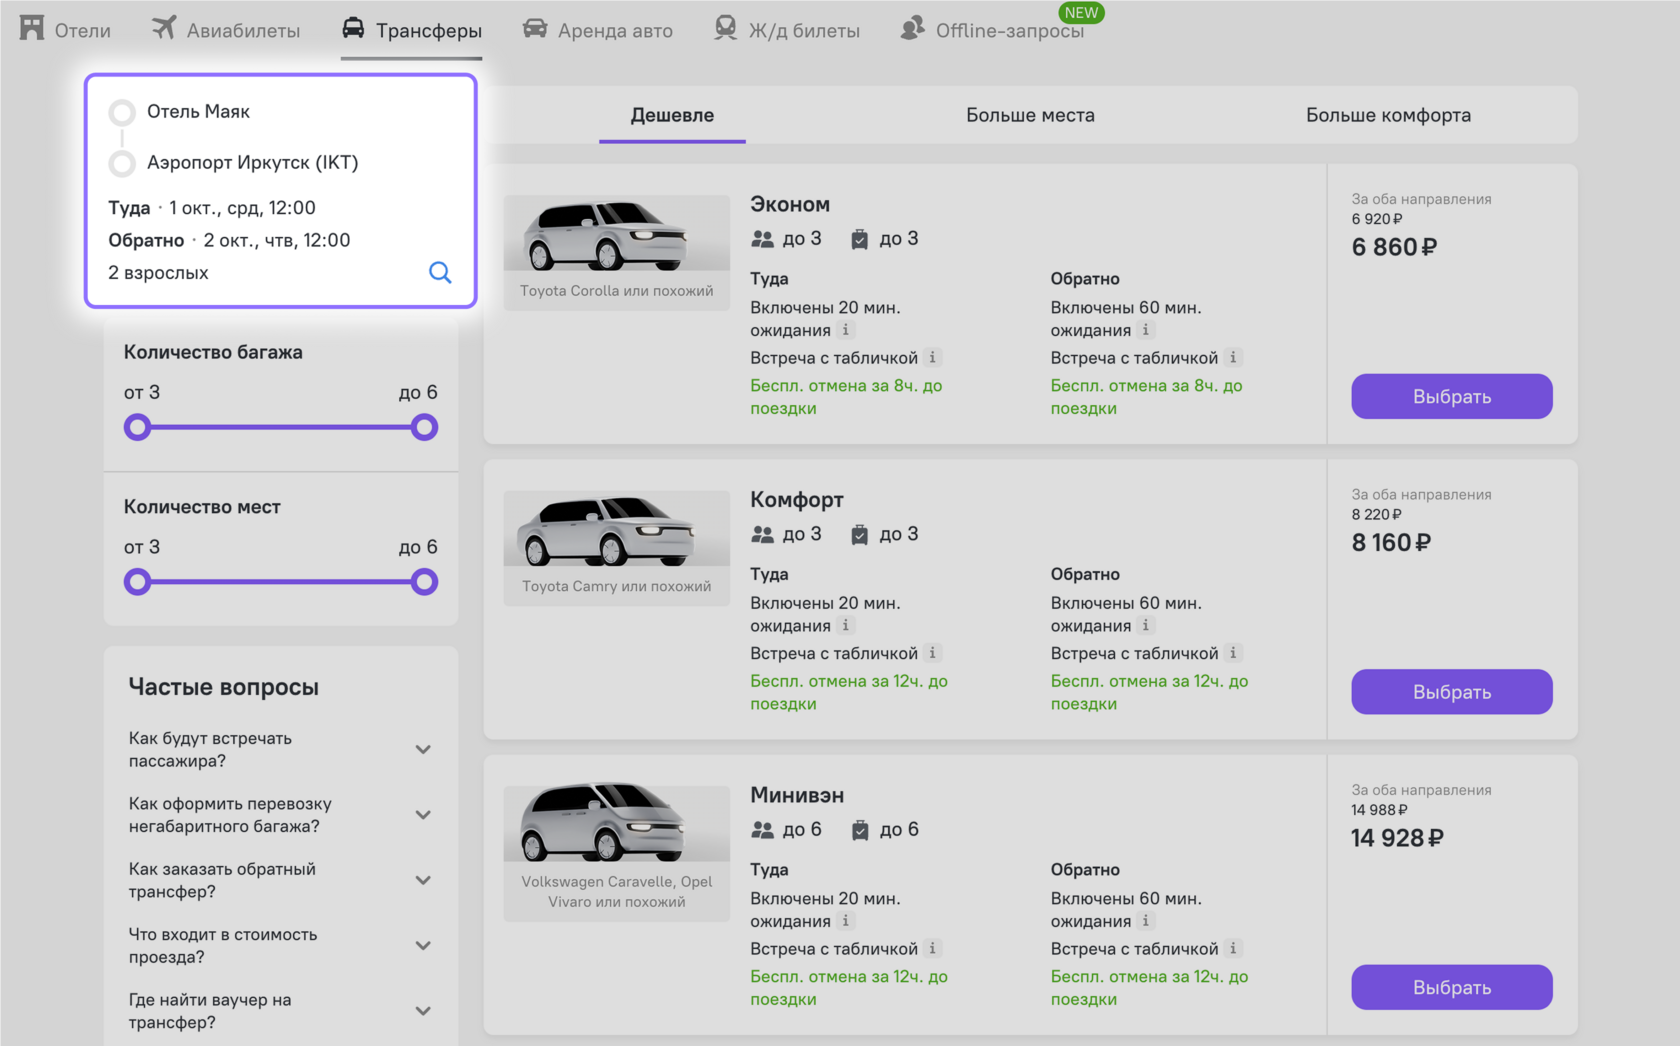Switch to the Дешевле sorting tab
The image size is (1680, 1046).
click(x=672, y=115)
